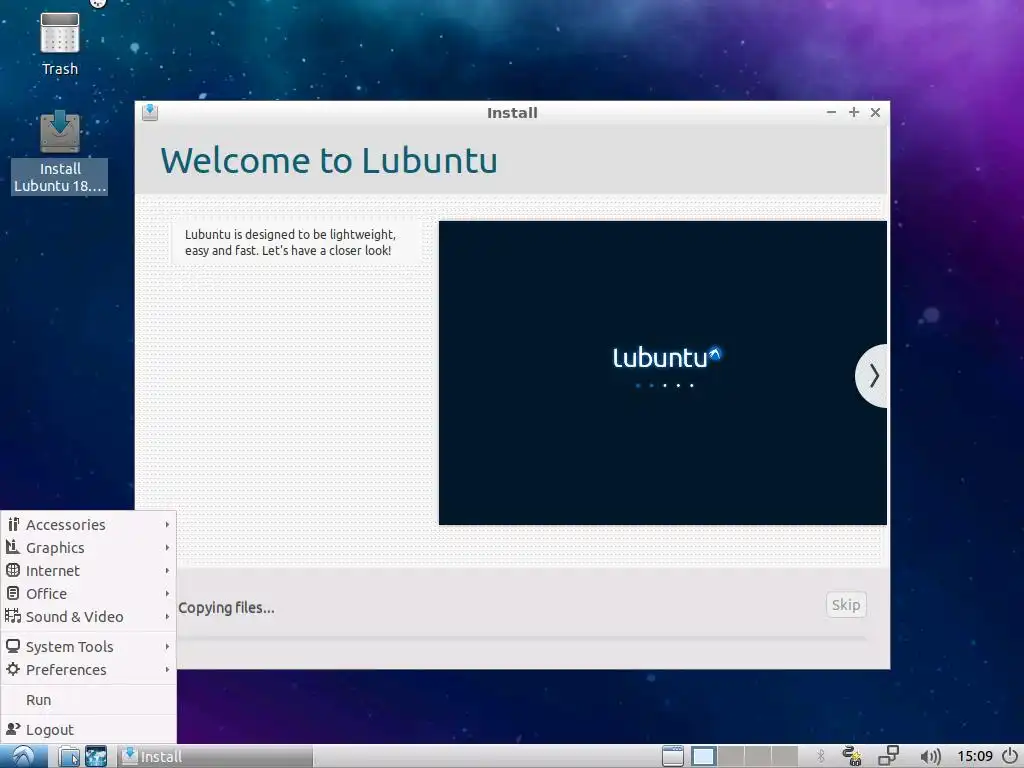Open the System Tools menu category
This screenshot has height=768, width=1024.
pyautogui.click(x=89, y=647)
